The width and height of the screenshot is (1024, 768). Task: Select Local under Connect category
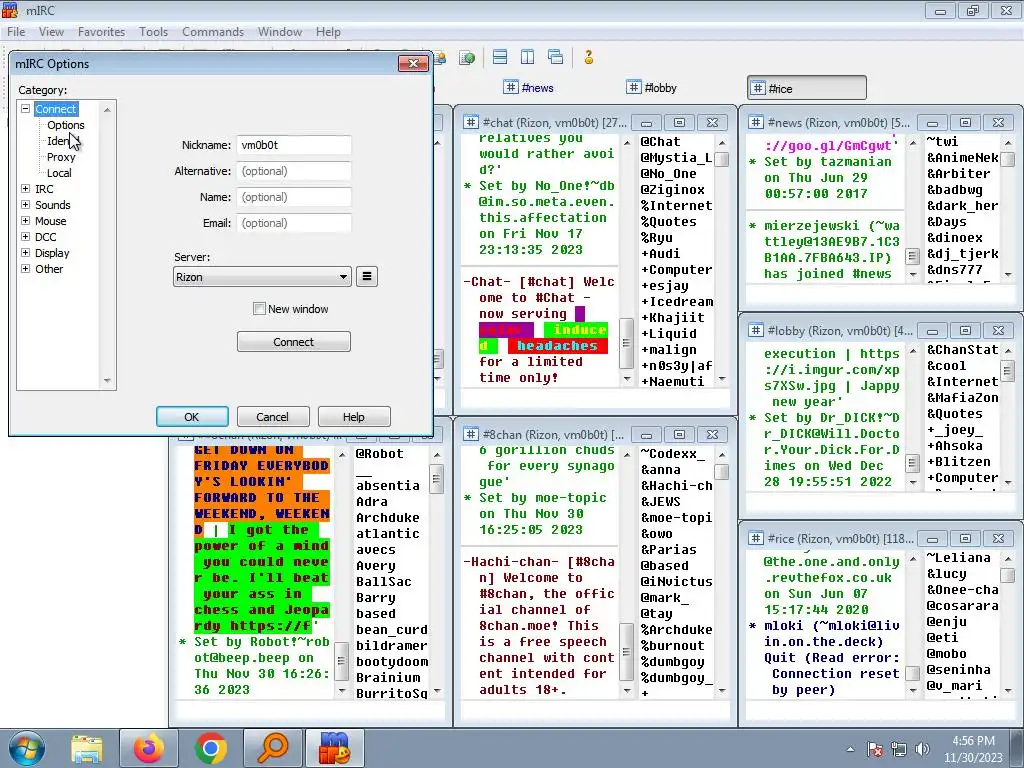point(59,173)
